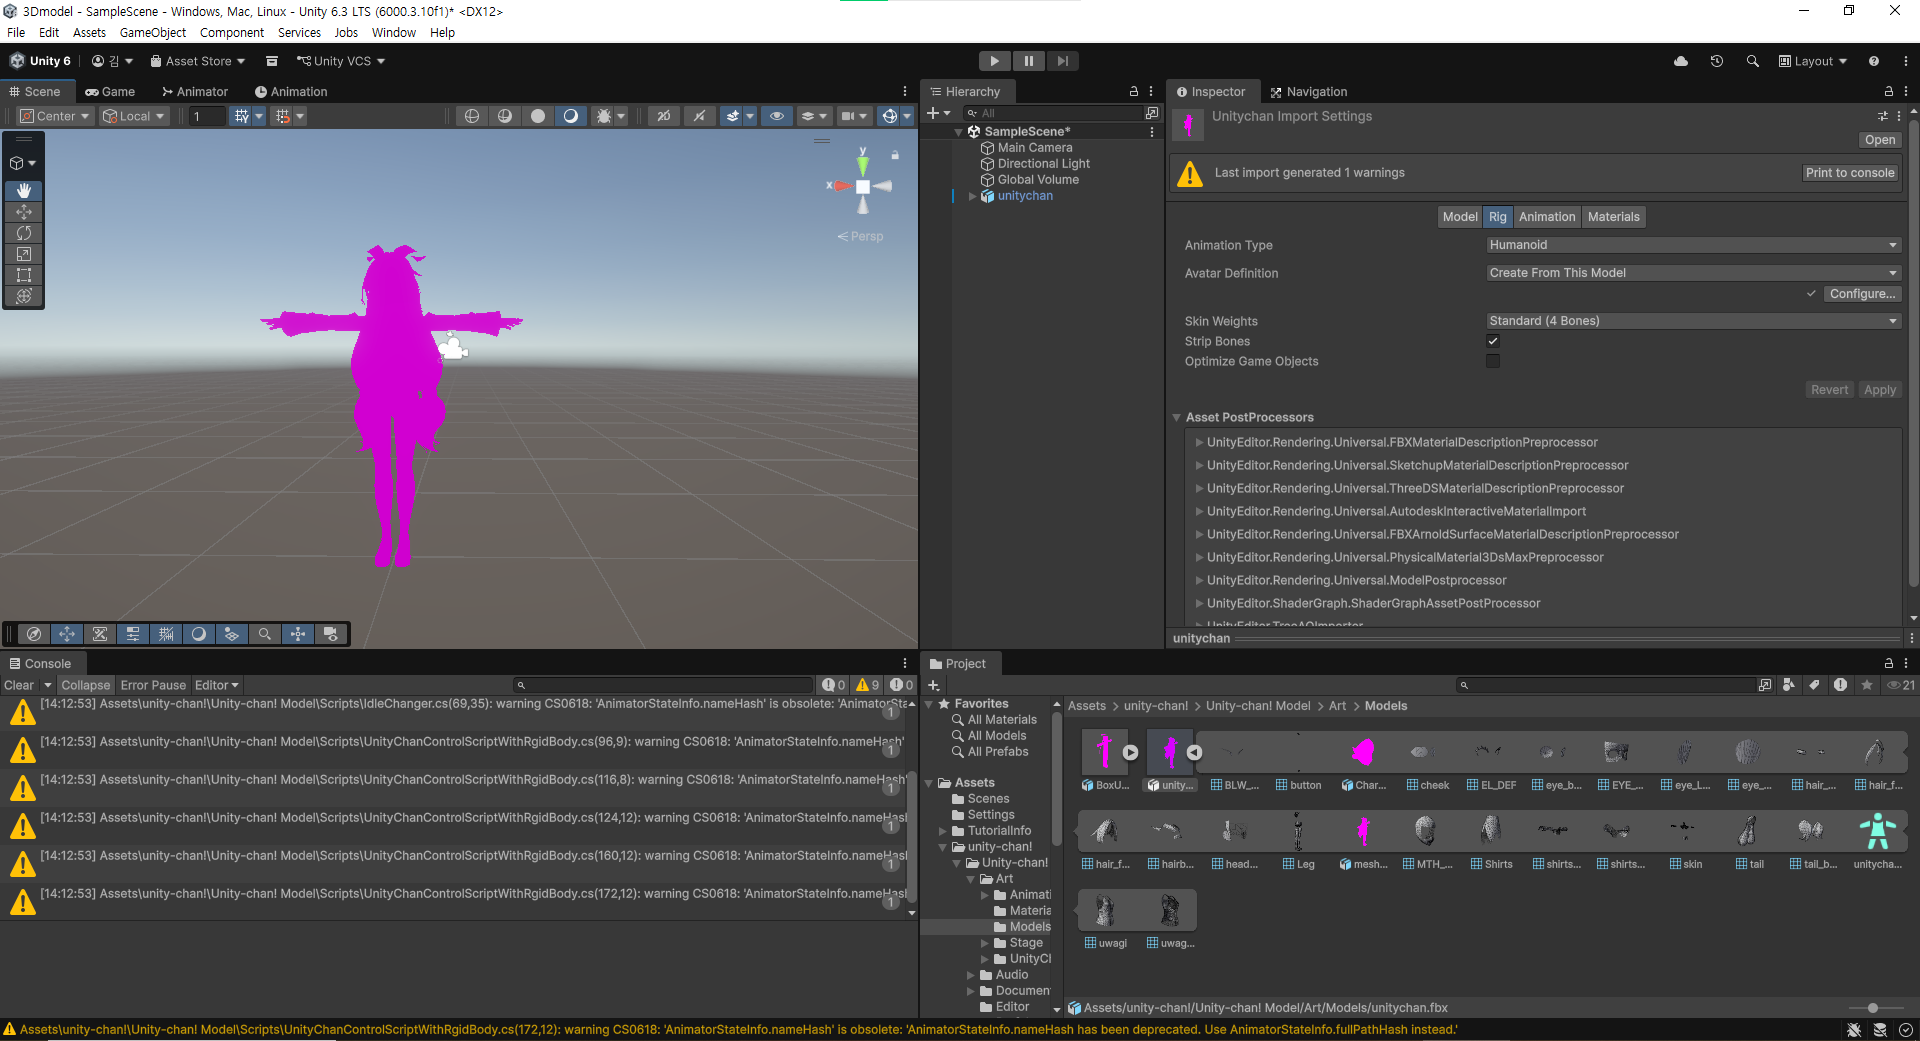Toggle Error Pause in the Console

[x=153, y=685]
